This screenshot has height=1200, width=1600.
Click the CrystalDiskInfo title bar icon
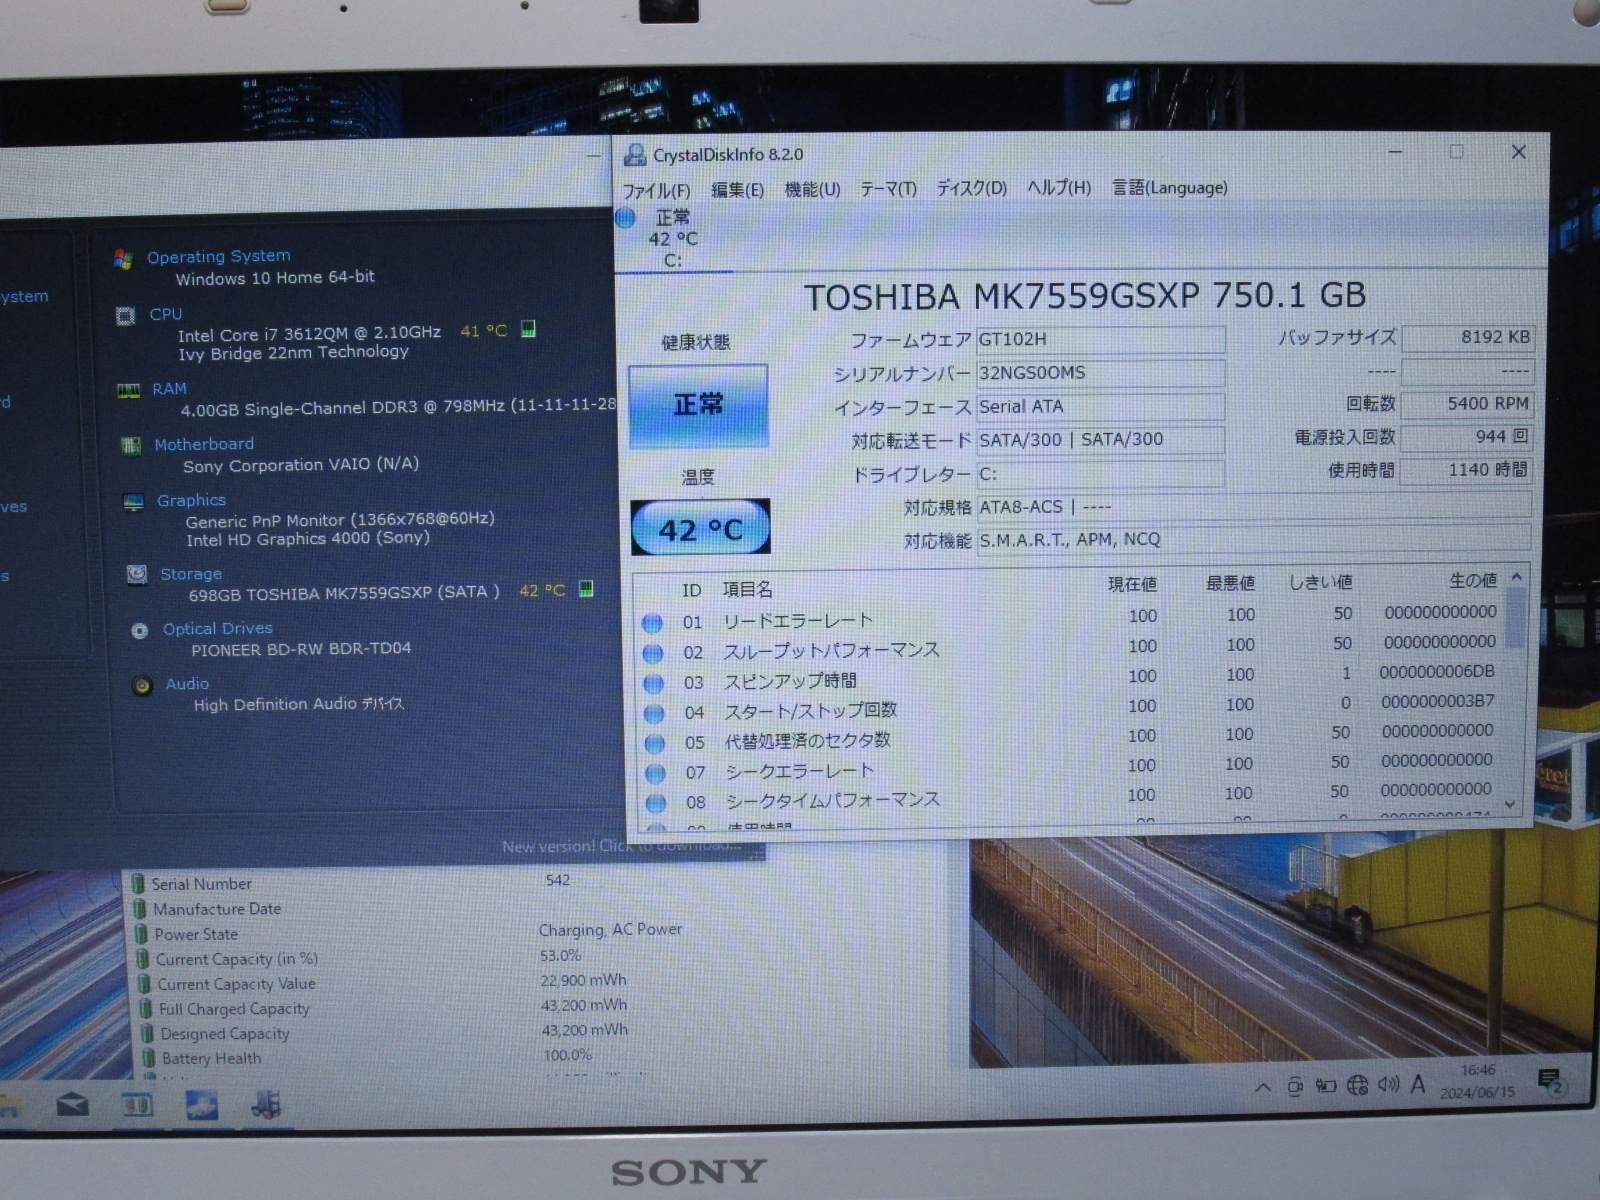634,155
